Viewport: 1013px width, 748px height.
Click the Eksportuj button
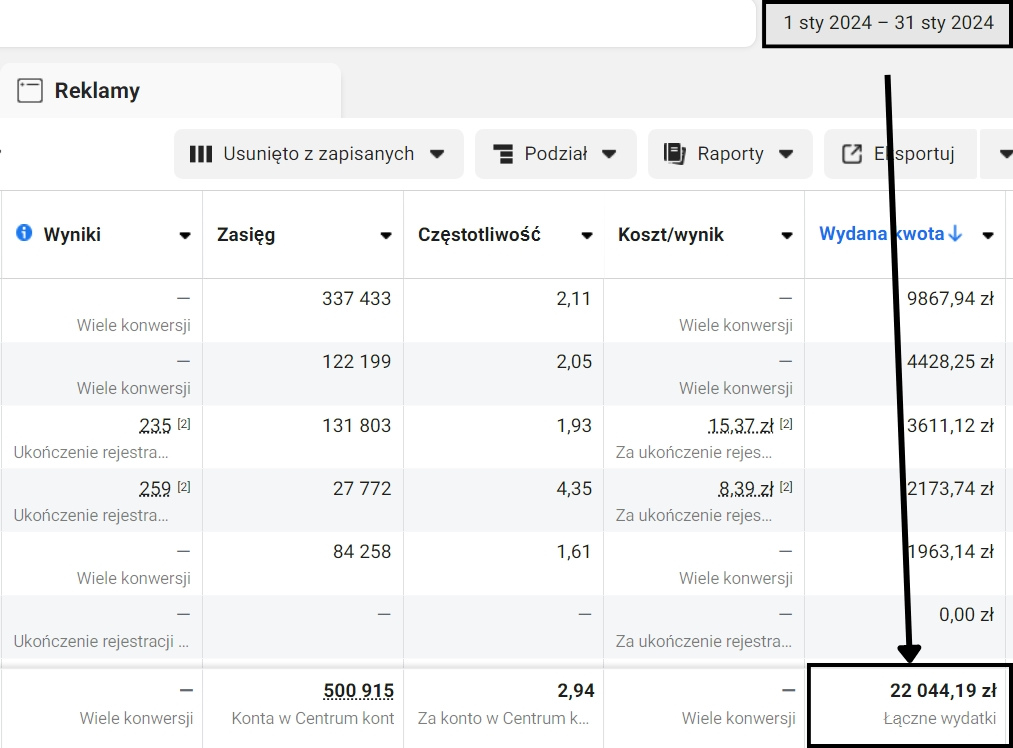901,154
